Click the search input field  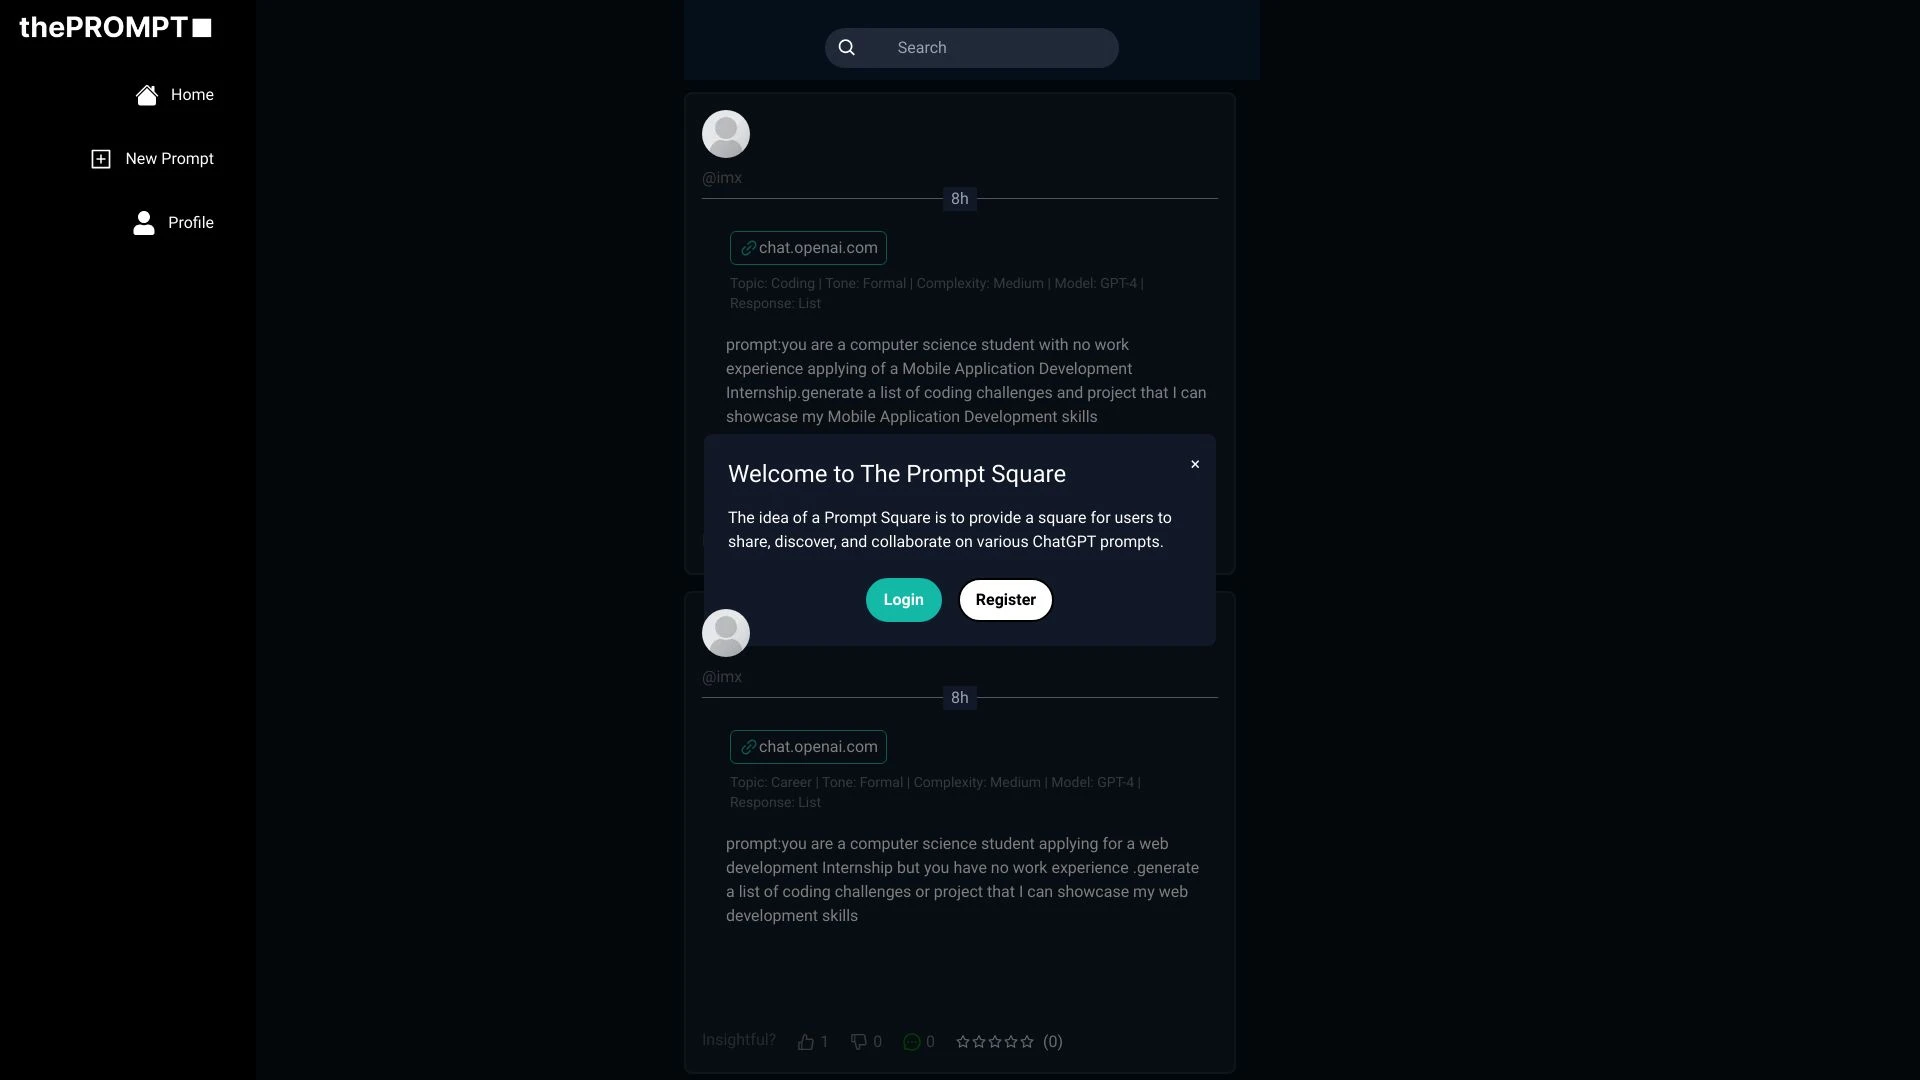pyautogui.click(x=972, y=47)
